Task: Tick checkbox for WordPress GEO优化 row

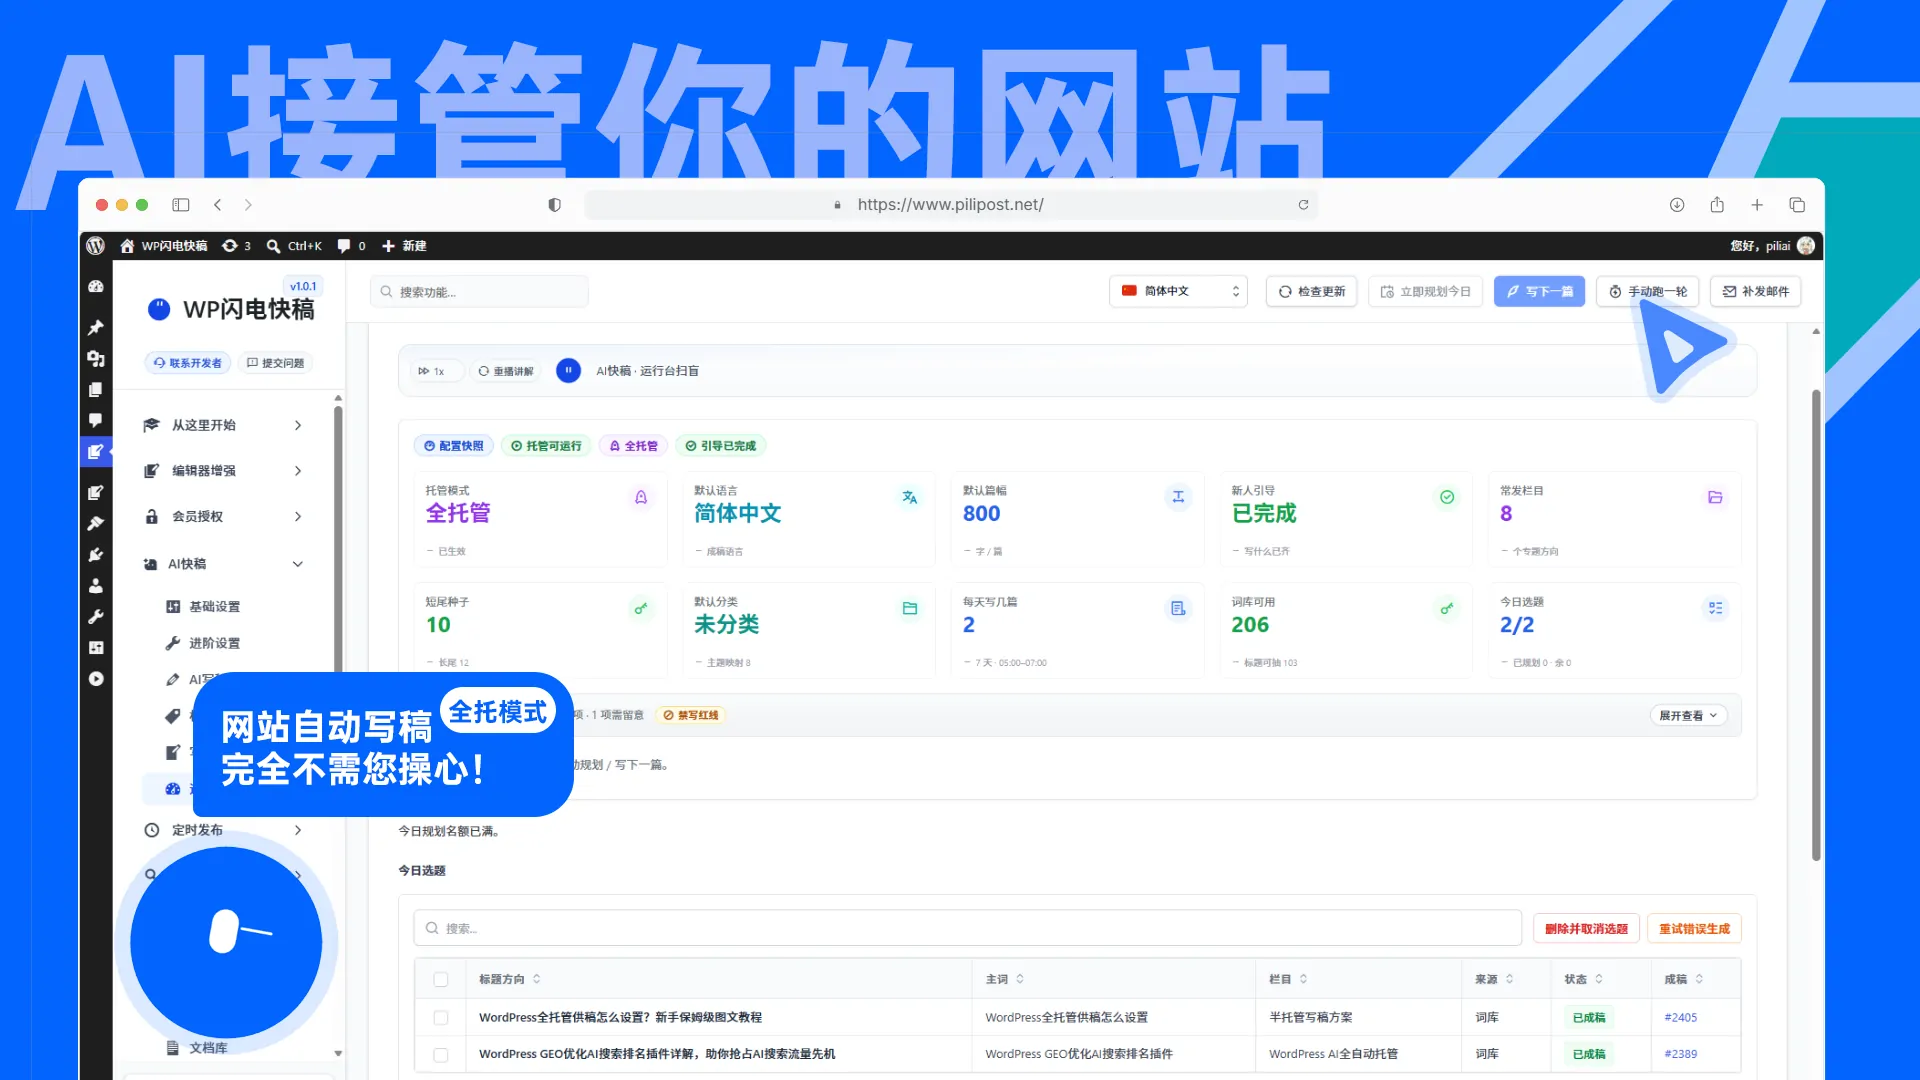Action: click(x=441, y=1055)
